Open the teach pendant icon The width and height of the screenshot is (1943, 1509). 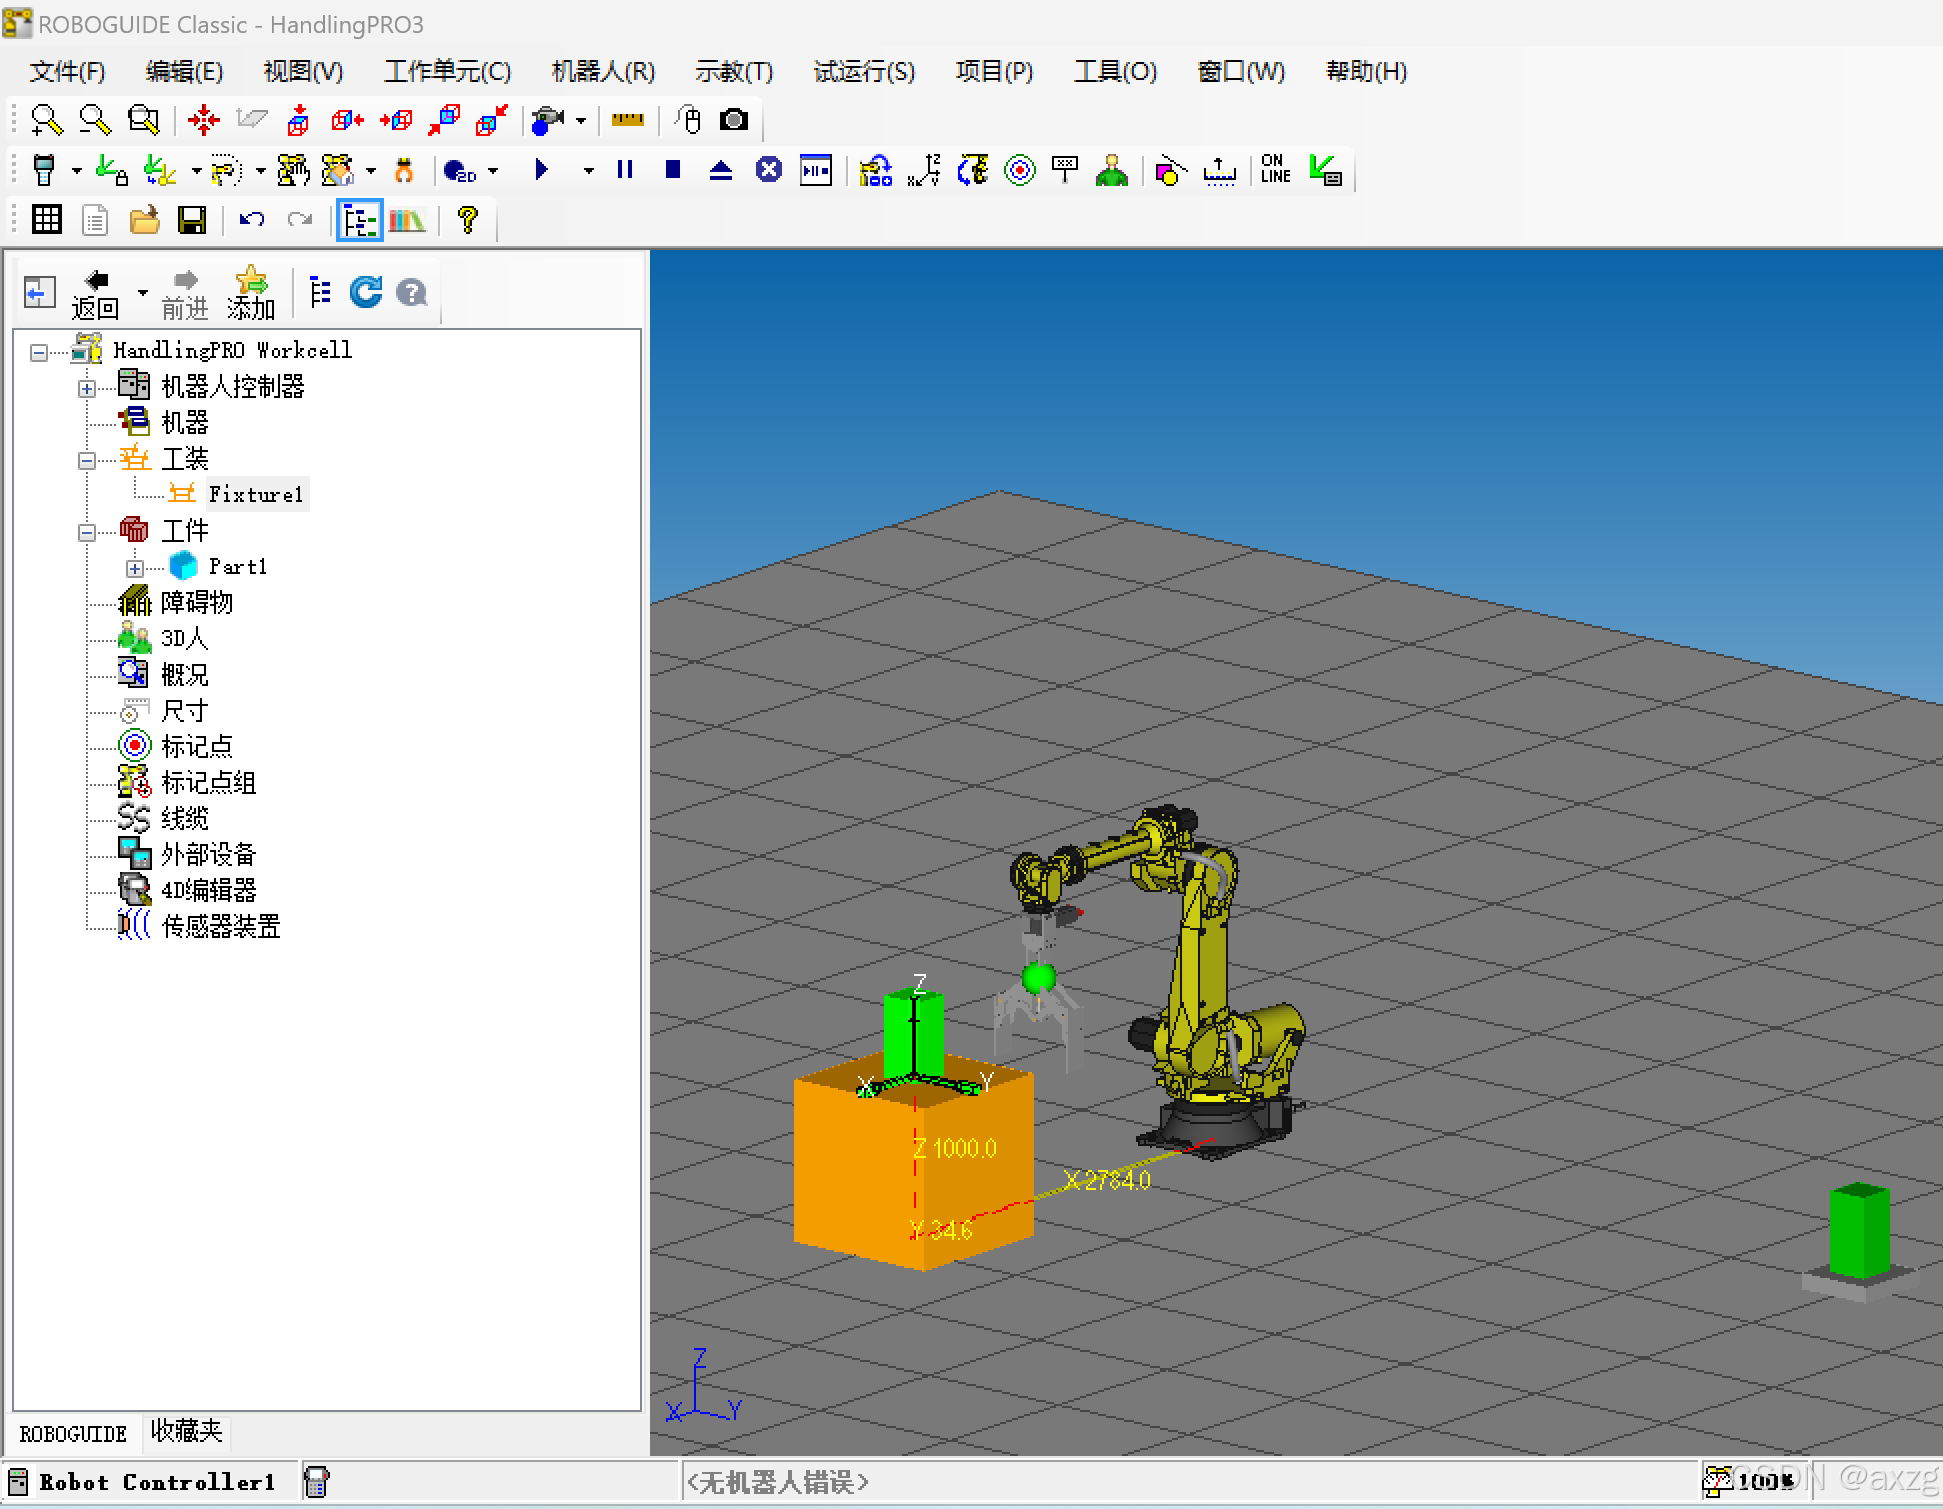44,171
